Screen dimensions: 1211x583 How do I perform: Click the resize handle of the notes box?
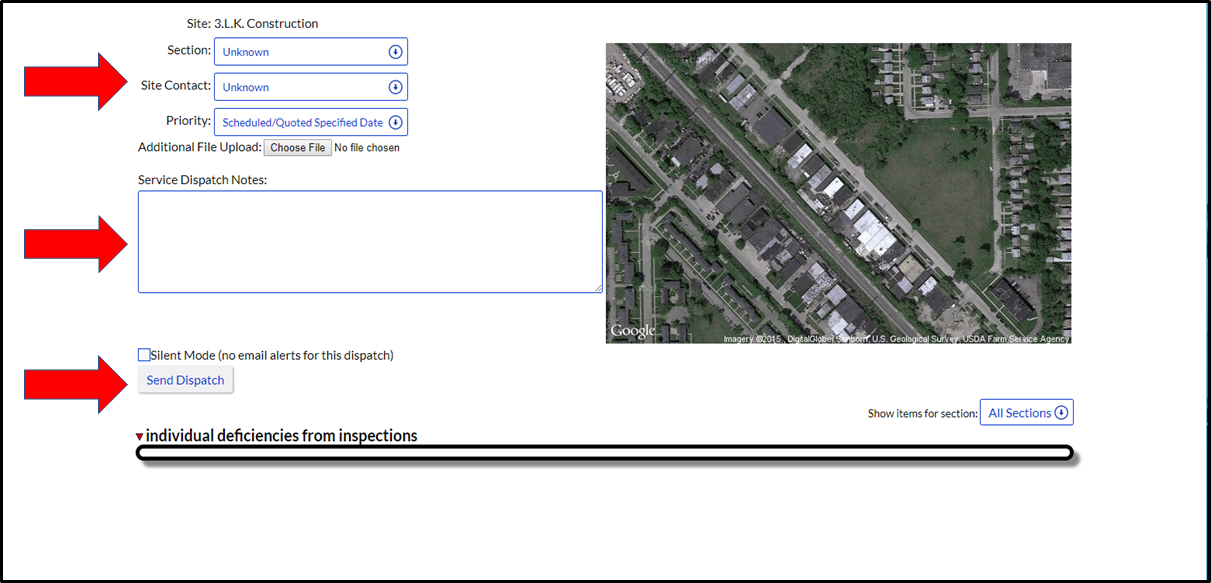(x=598, y=288)
